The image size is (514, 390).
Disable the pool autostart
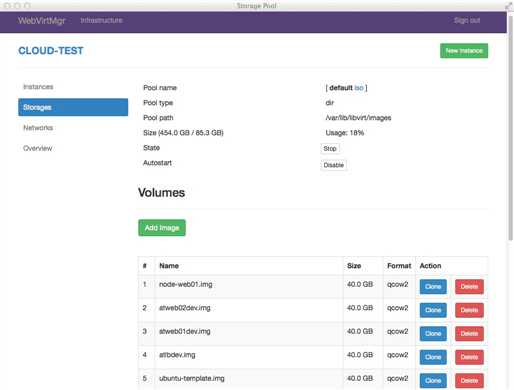click(x=334, y=165)
